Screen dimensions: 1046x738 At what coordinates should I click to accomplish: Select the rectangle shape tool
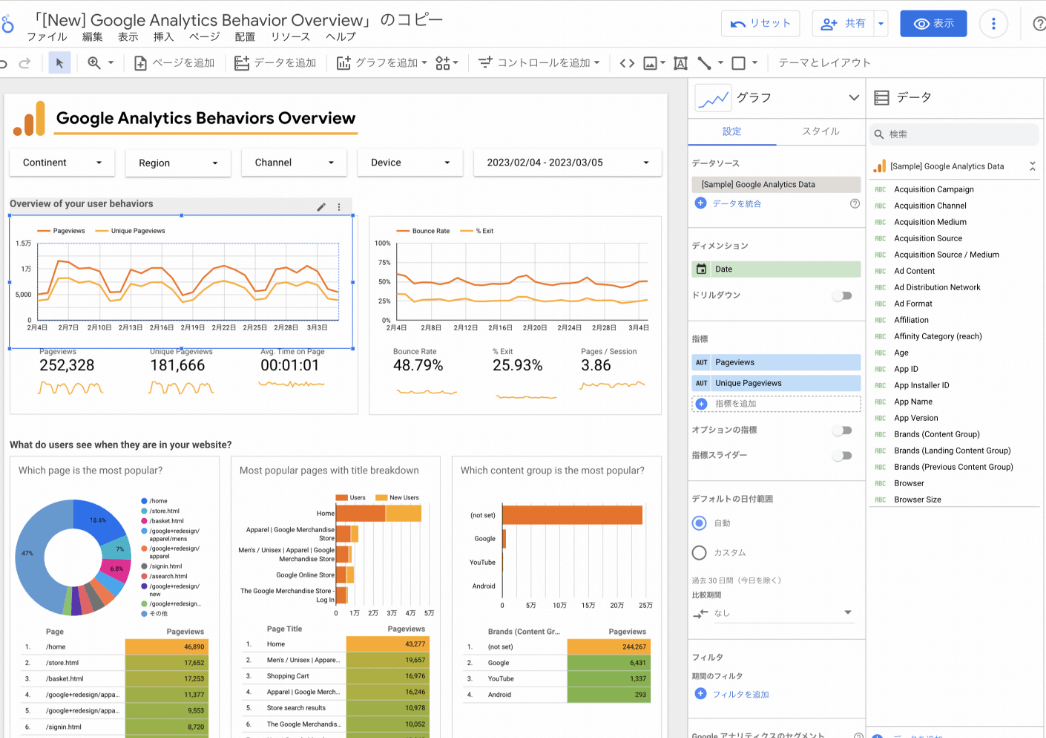[x=738, y=63]
